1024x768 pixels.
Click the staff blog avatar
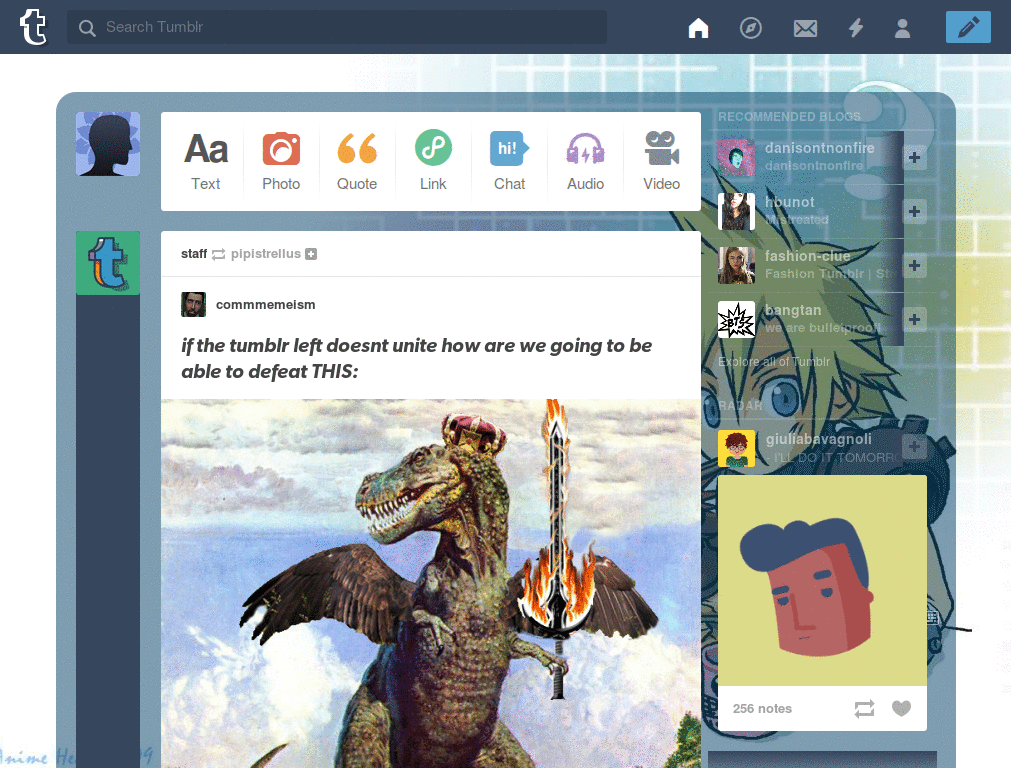[x=108, y=263]
